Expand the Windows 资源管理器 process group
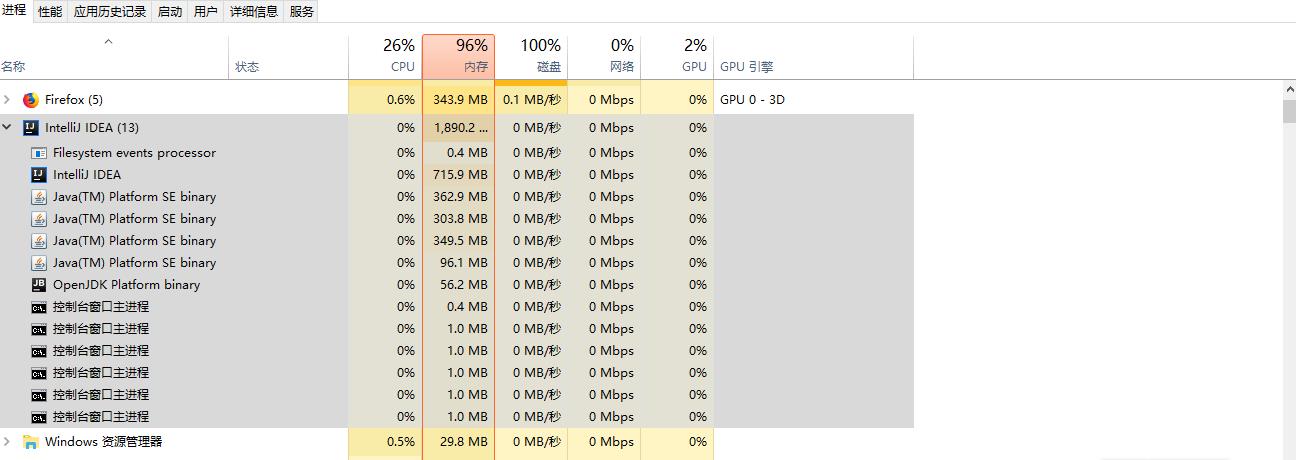The height and width of the screenshot is (460, 1296). (8, 442)
